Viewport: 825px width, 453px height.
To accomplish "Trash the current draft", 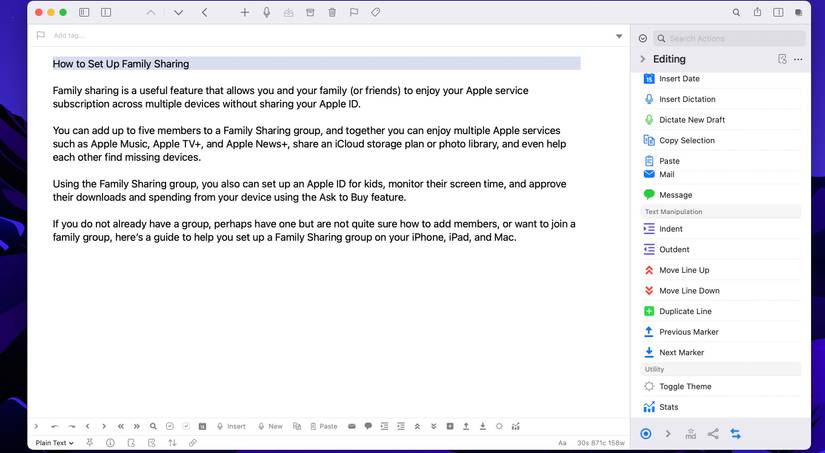I will coord(332,13).
